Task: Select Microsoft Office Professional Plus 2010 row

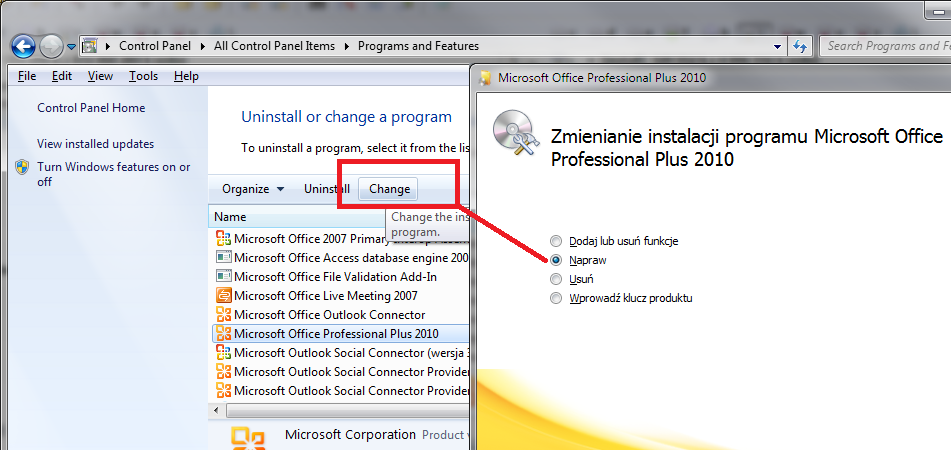Action: (x=341, y=334)
